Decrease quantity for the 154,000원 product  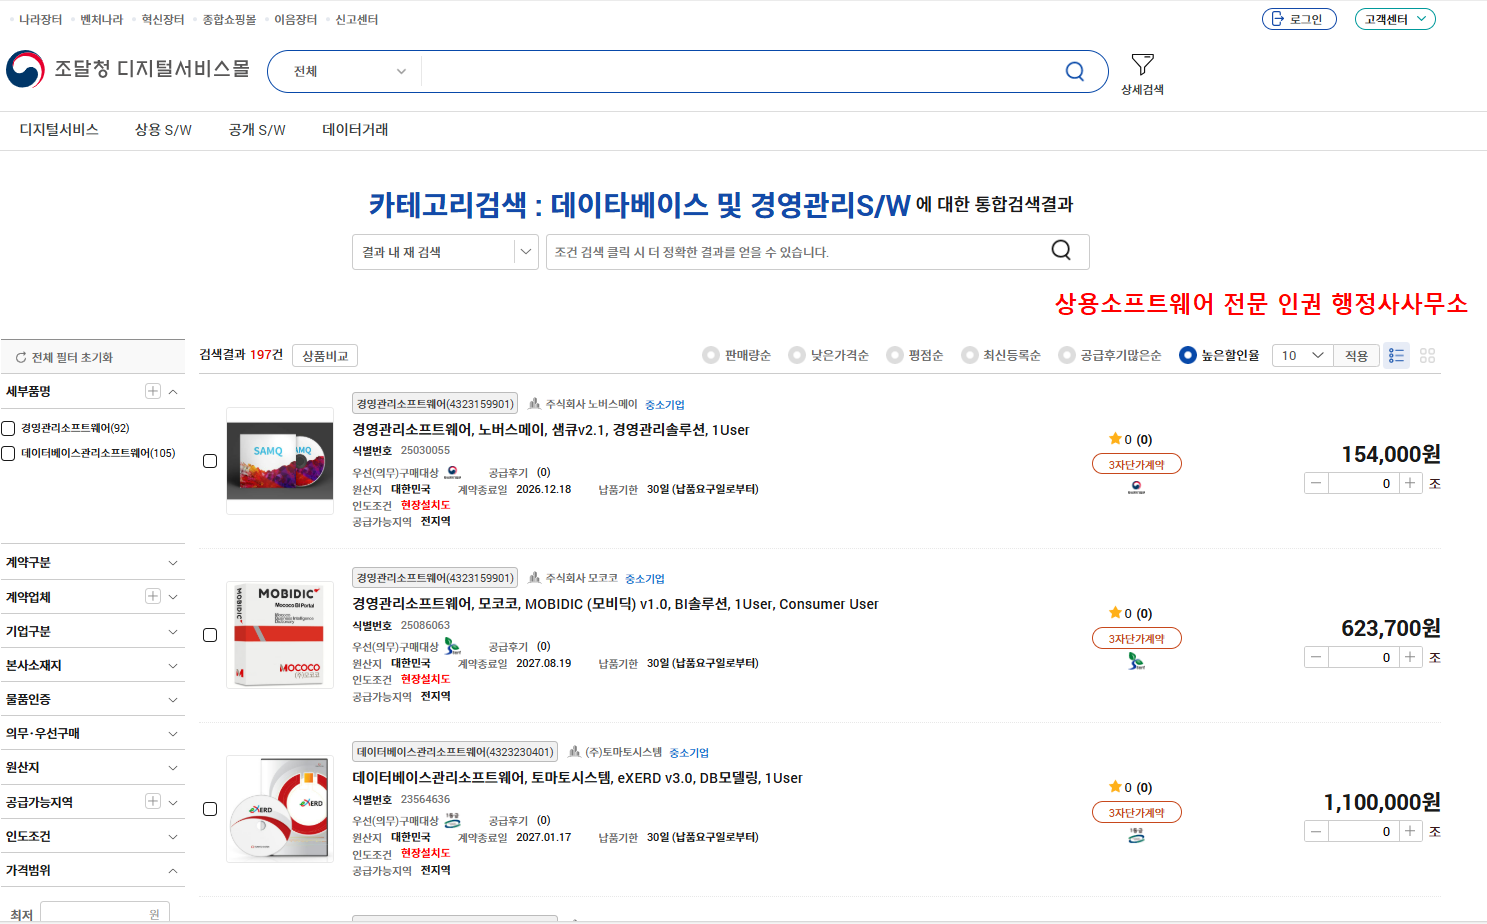click(1316, 483)
